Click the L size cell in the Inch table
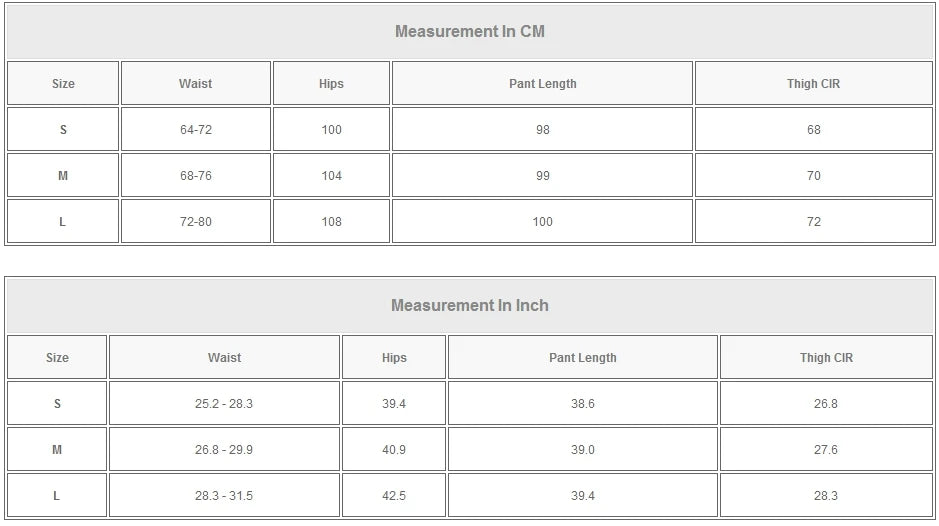The height and width of the screenshot is (526, 939). pyautogui.click(x=57, y=496)
